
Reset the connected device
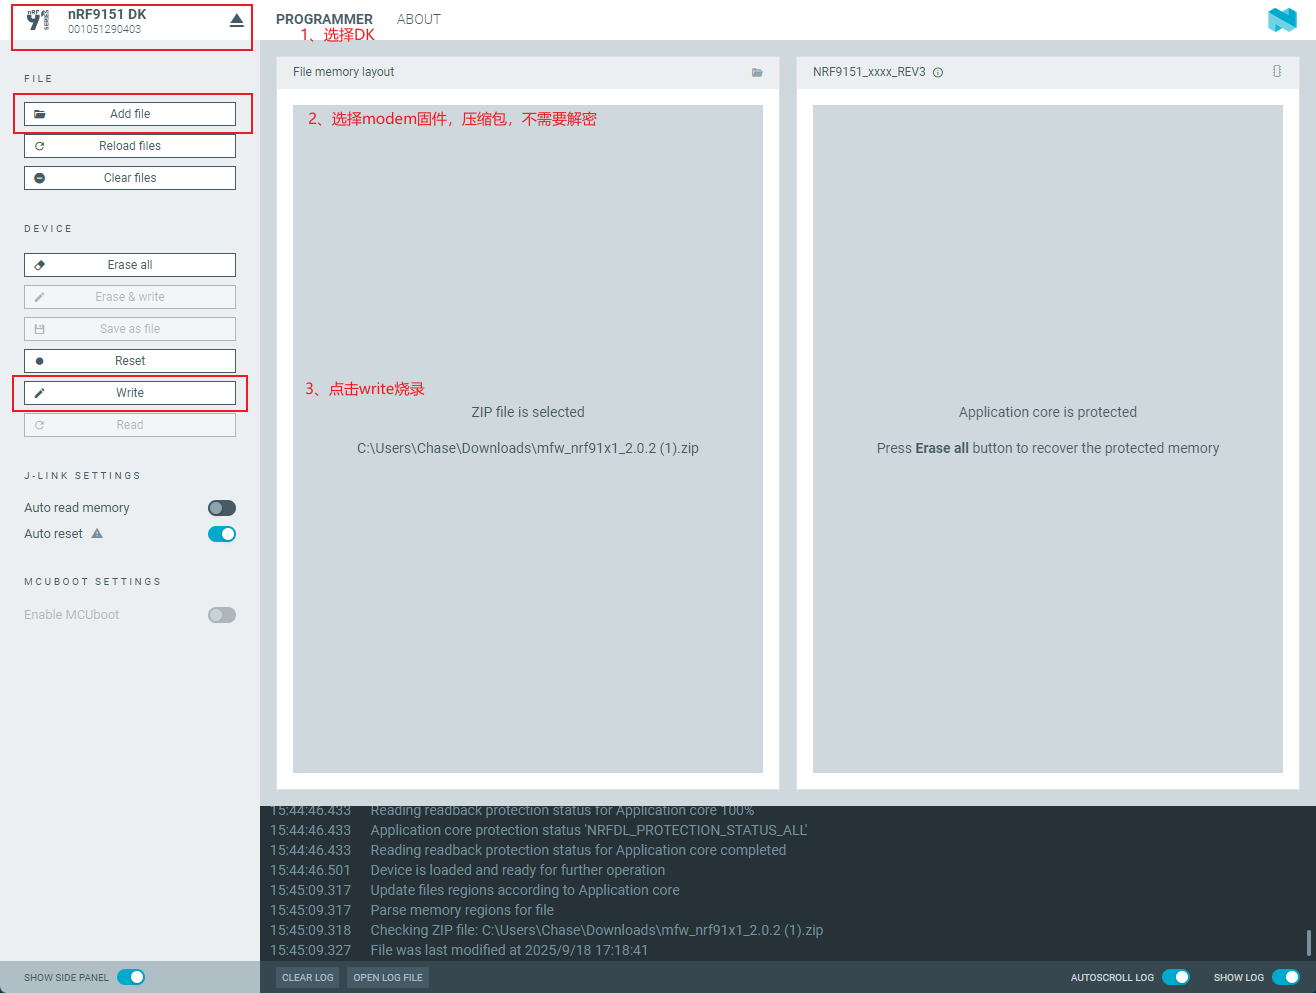point(130,361)
